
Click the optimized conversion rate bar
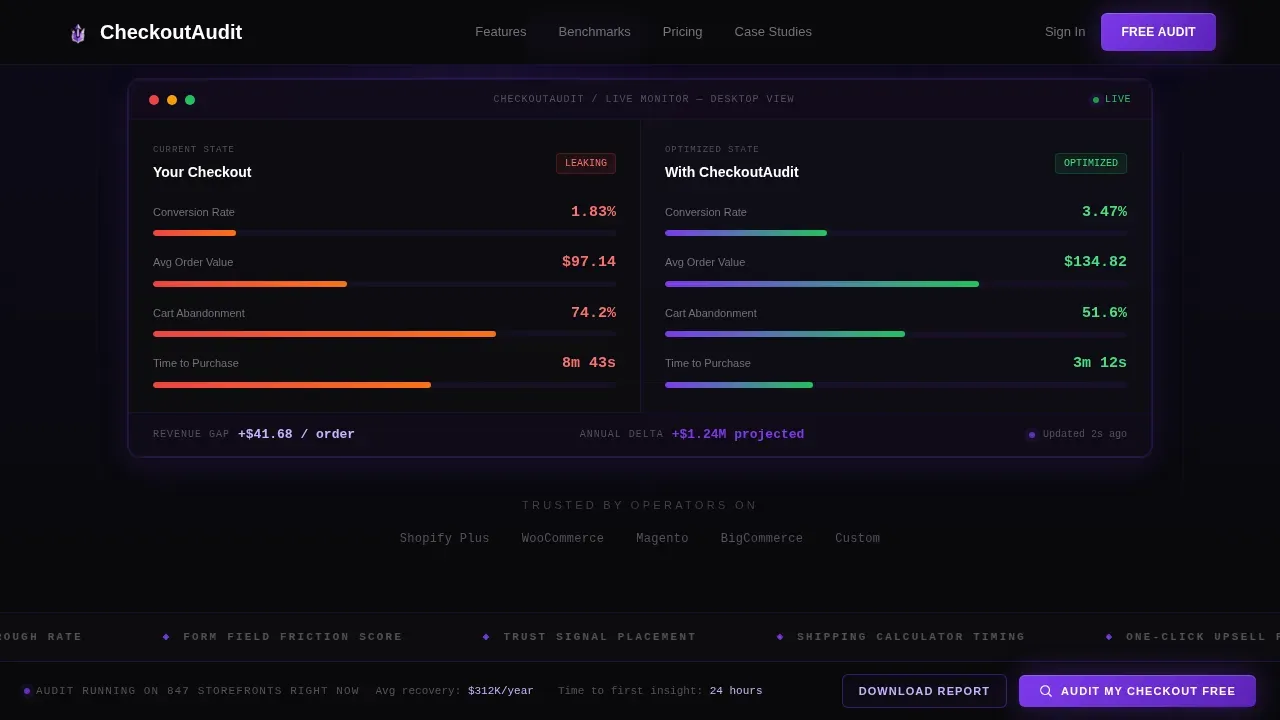[x=896, y=233]
